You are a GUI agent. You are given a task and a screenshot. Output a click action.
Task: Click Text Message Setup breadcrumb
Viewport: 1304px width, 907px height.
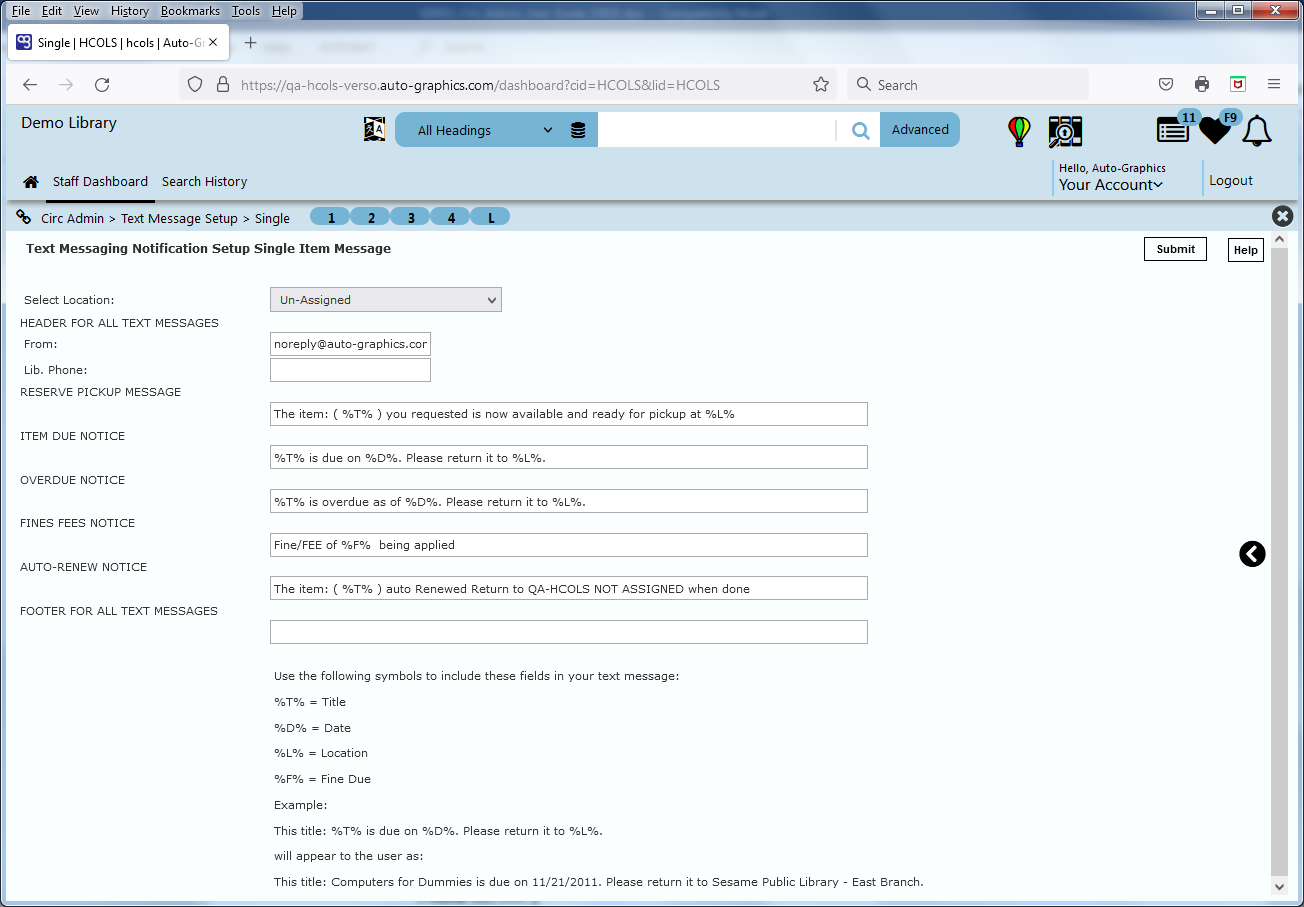(x=179, y=218)
